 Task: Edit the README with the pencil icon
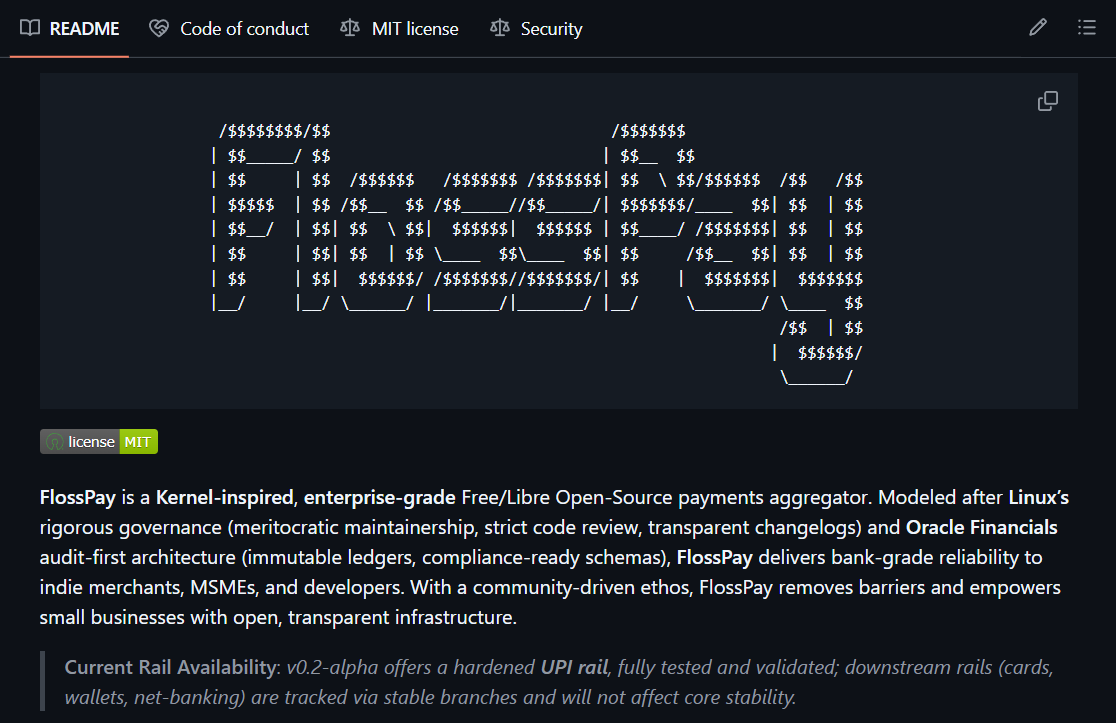click(1038, 28)
